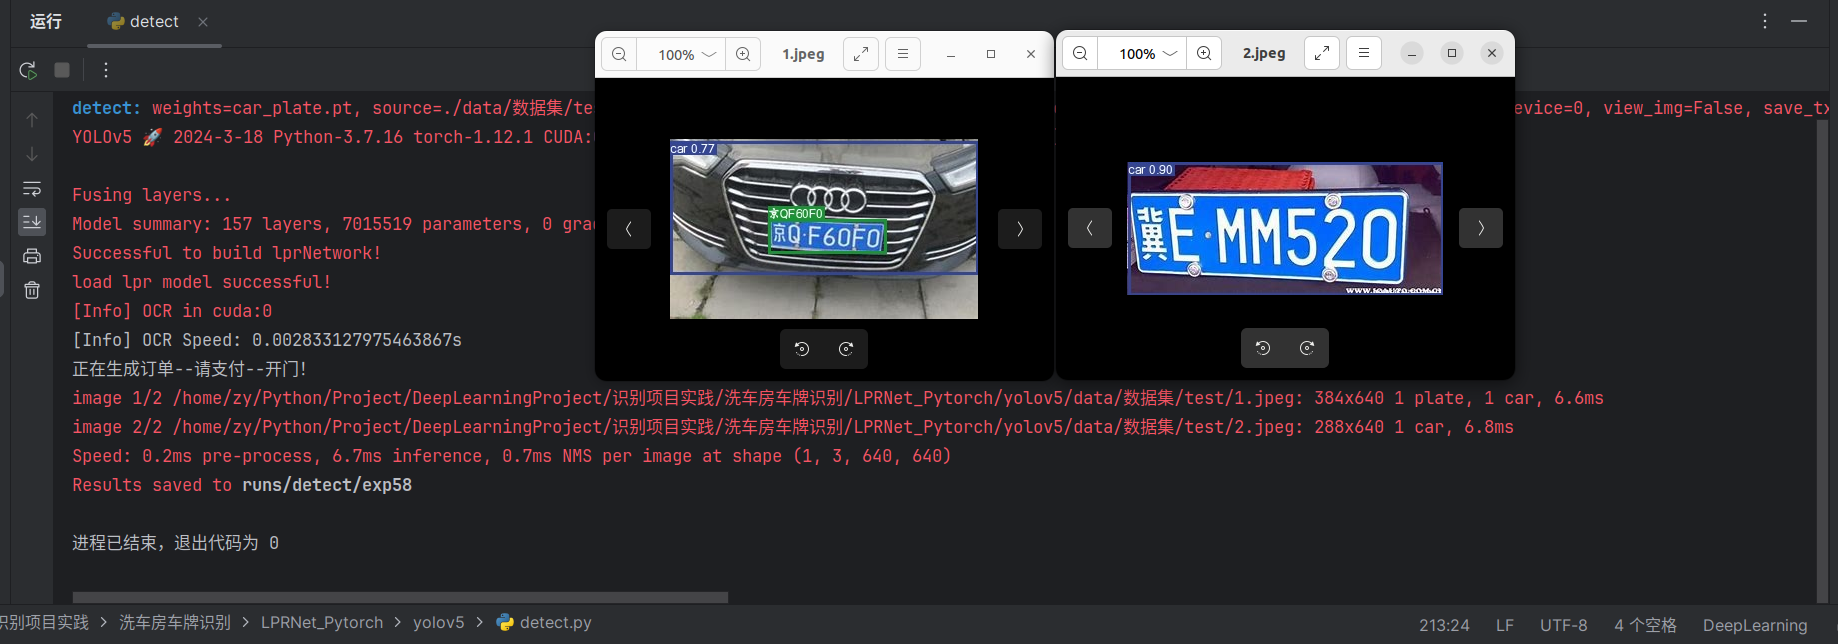
Task: Toggle soft-wrap in console
Action: (x=32, y=188)
